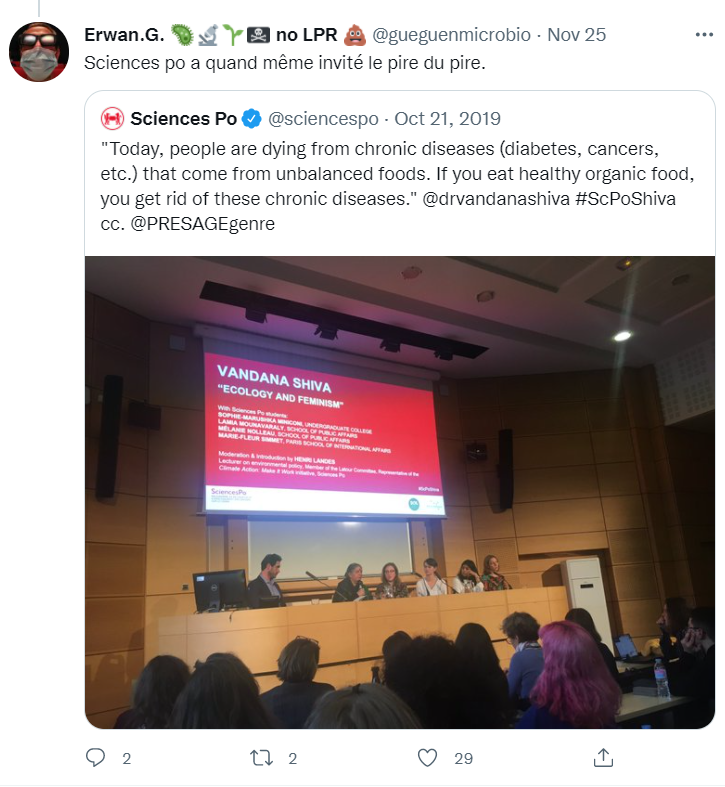
Task: Open the #ScPoShiva hashtag
Action: pos(625,199)
